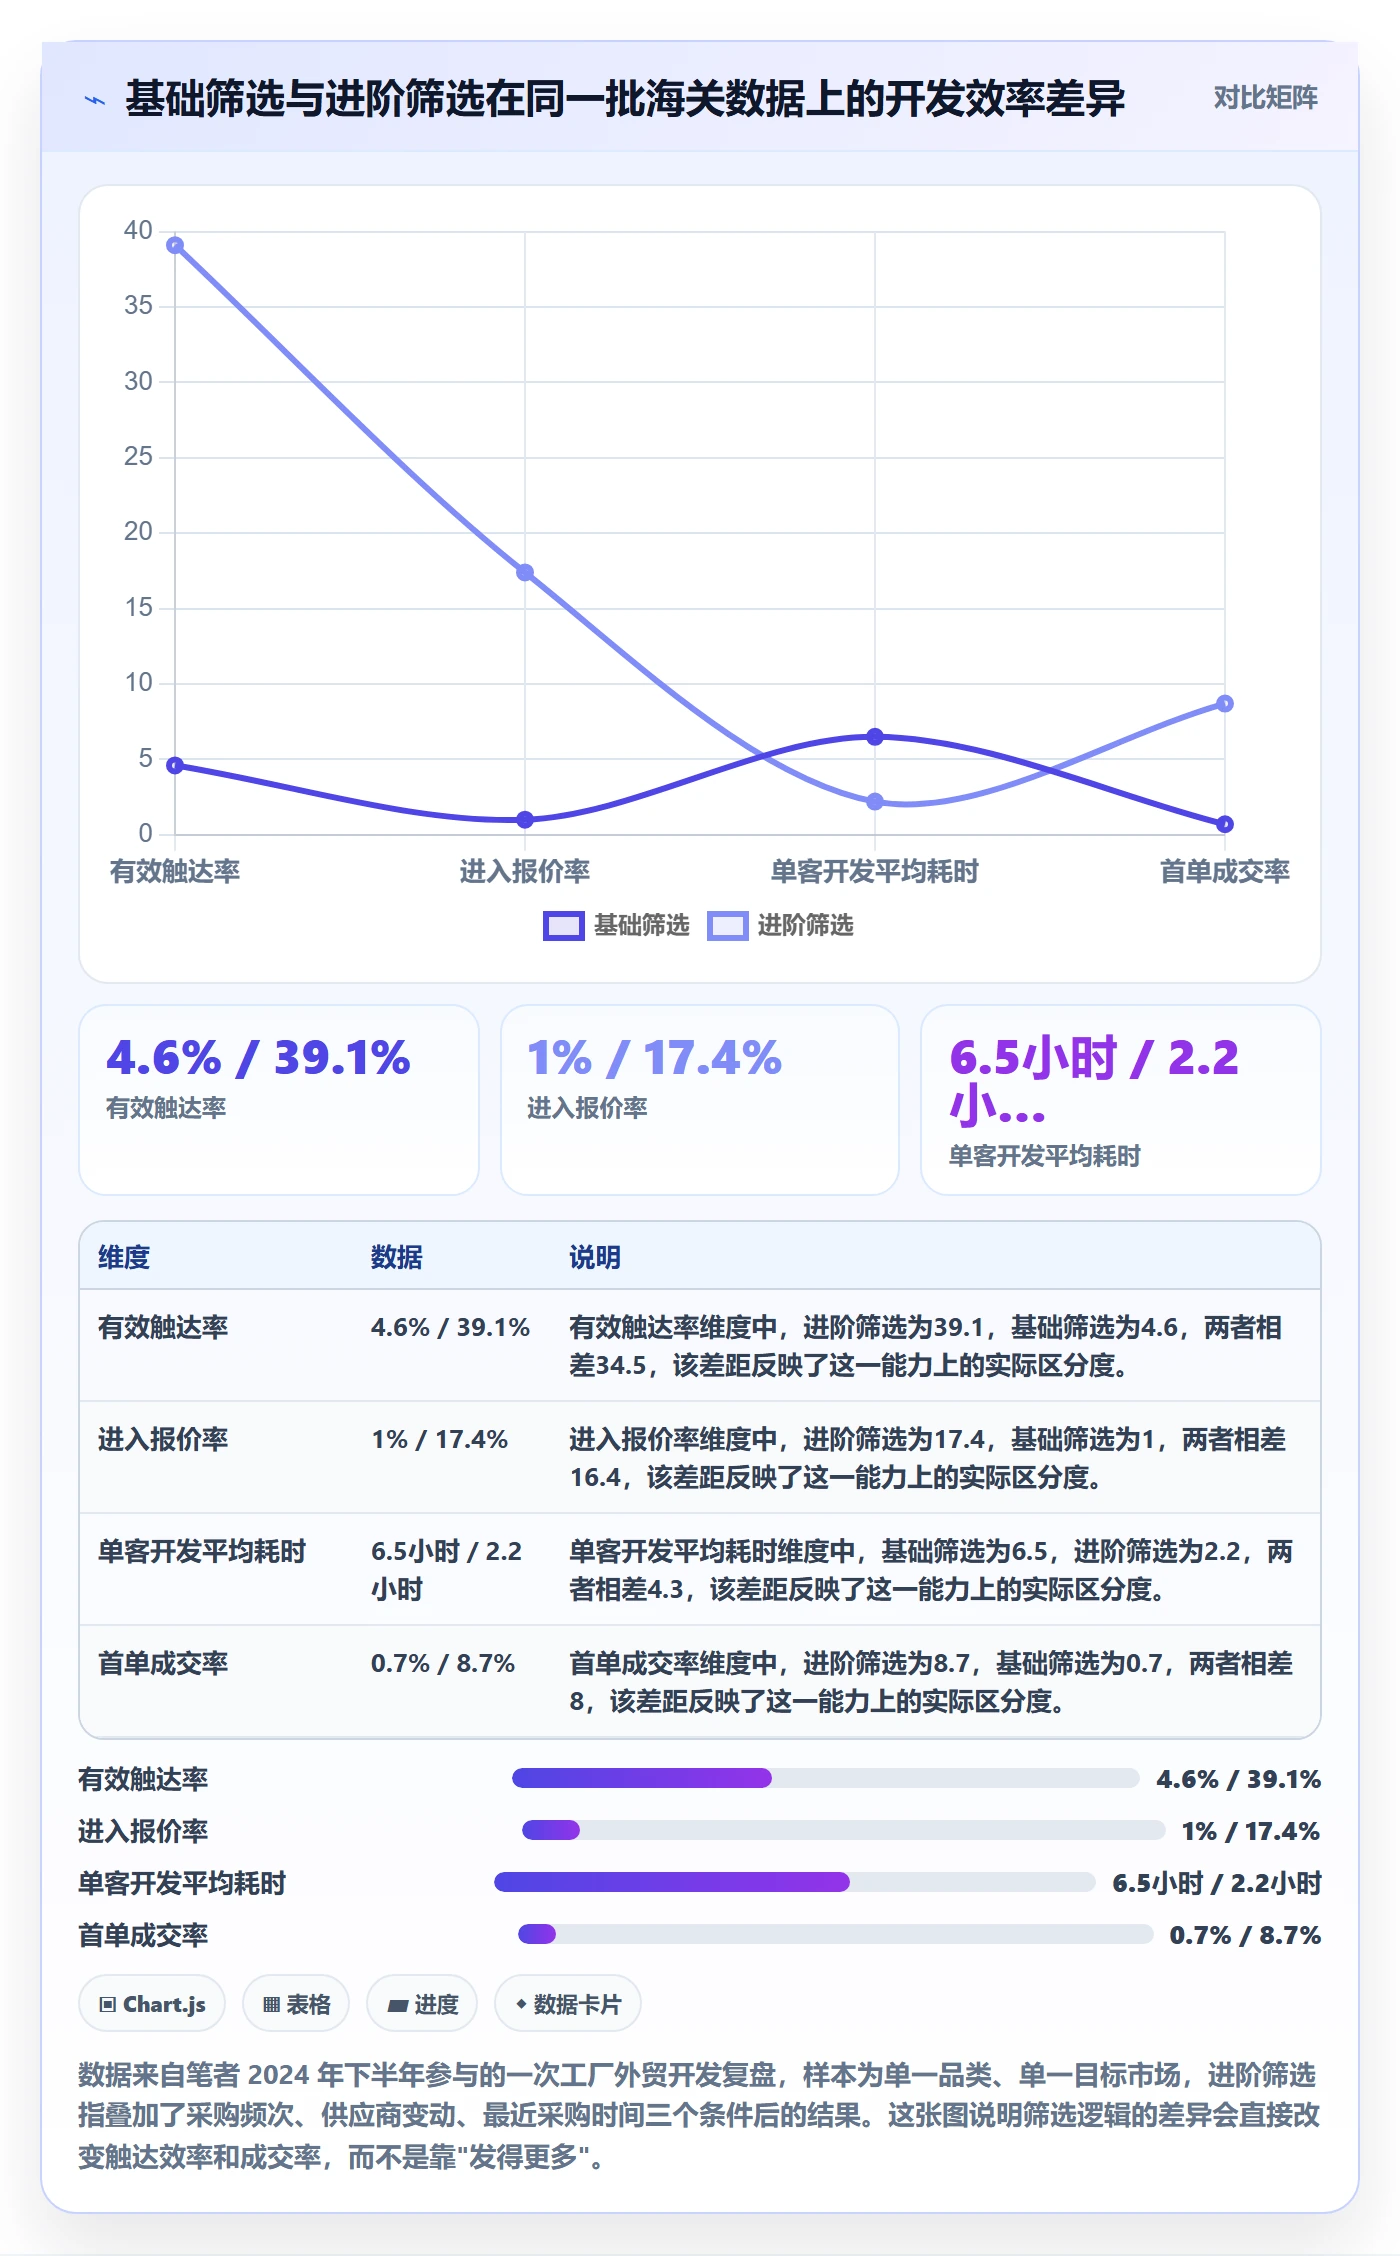Click progress value 6.5小时 / 2.2小时
Image resolution: width=1400 pixels, height=2256 pixels.
pos(1217,1883)
